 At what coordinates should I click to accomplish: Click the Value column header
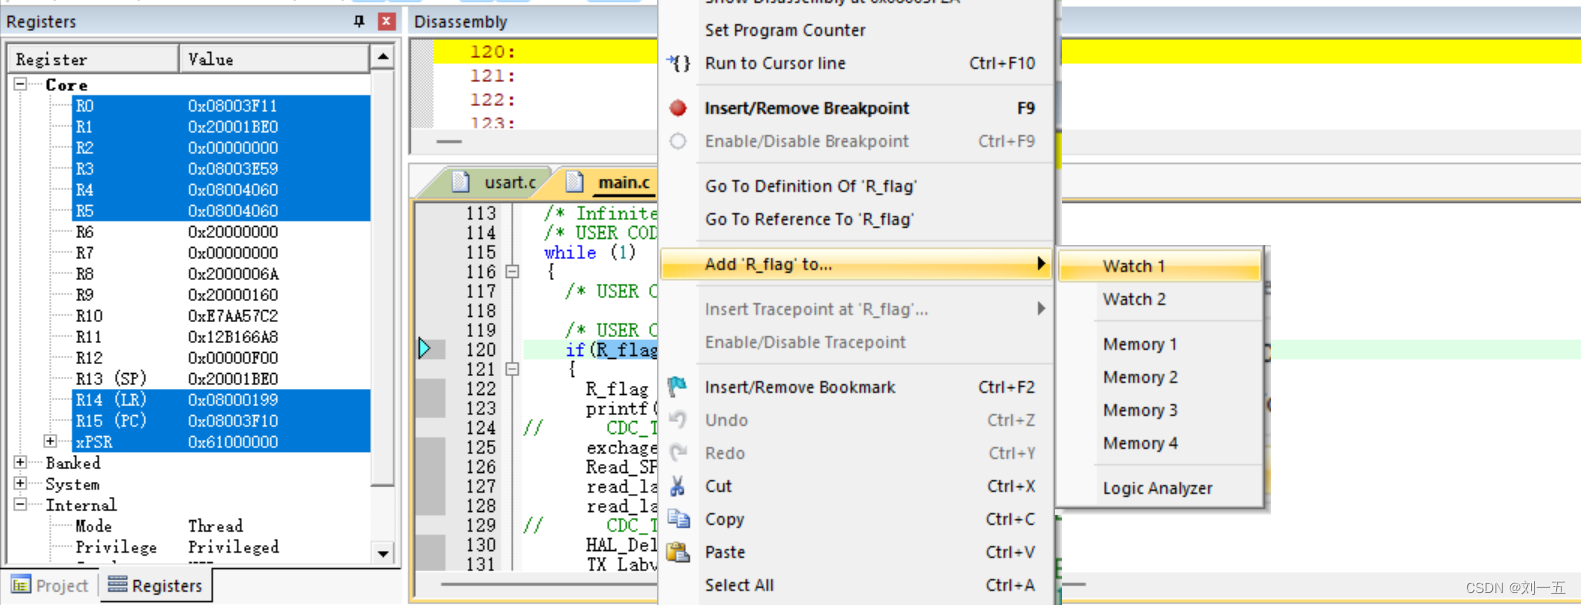pyautogui.click(x=274, y=59)
